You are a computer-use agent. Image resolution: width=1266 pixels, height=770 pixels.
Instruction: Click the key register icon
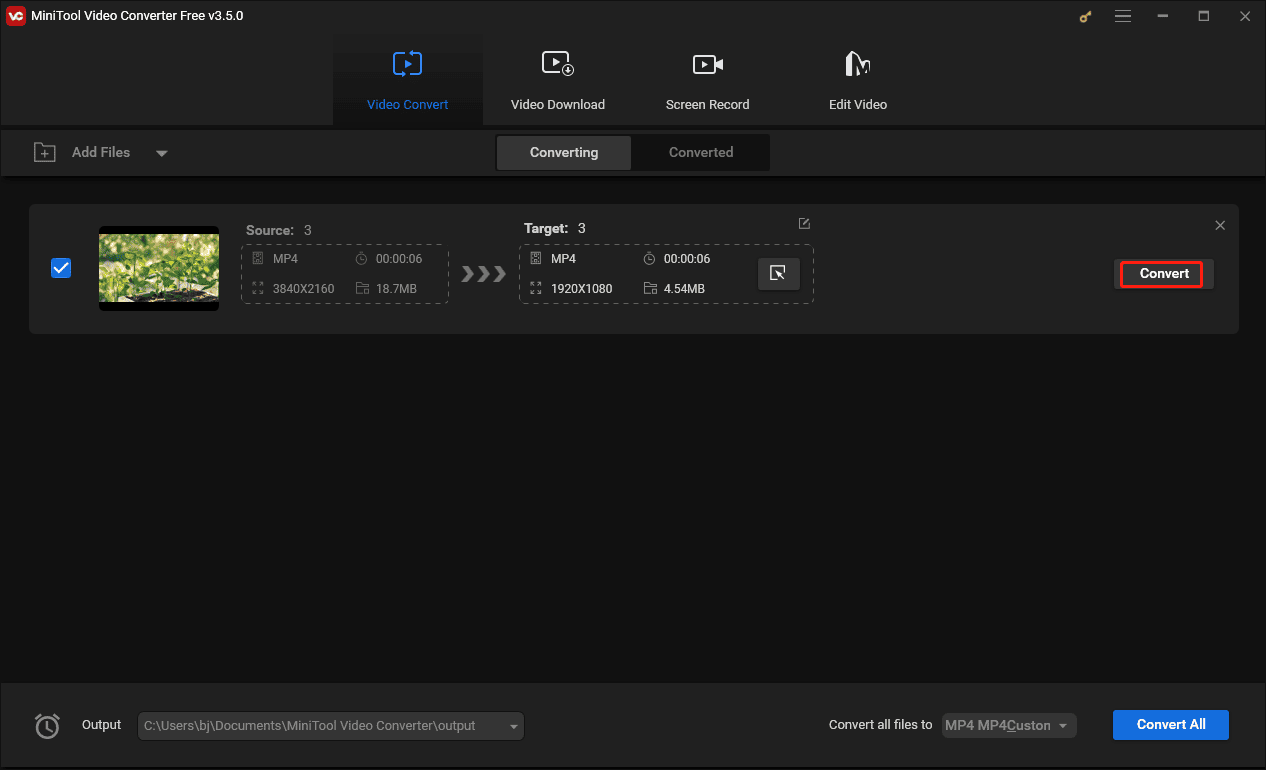click(x=1086, y=16)
